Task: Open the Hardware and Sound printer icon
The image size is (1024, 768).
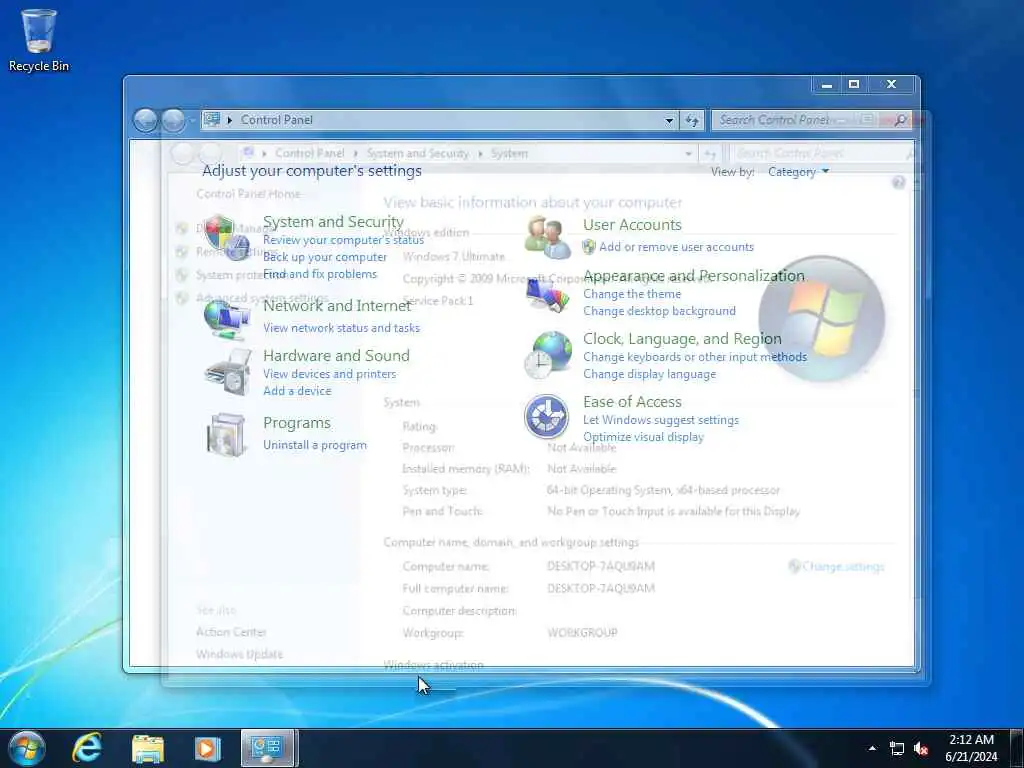Action: pyautogui.click(x=228, y=372)
